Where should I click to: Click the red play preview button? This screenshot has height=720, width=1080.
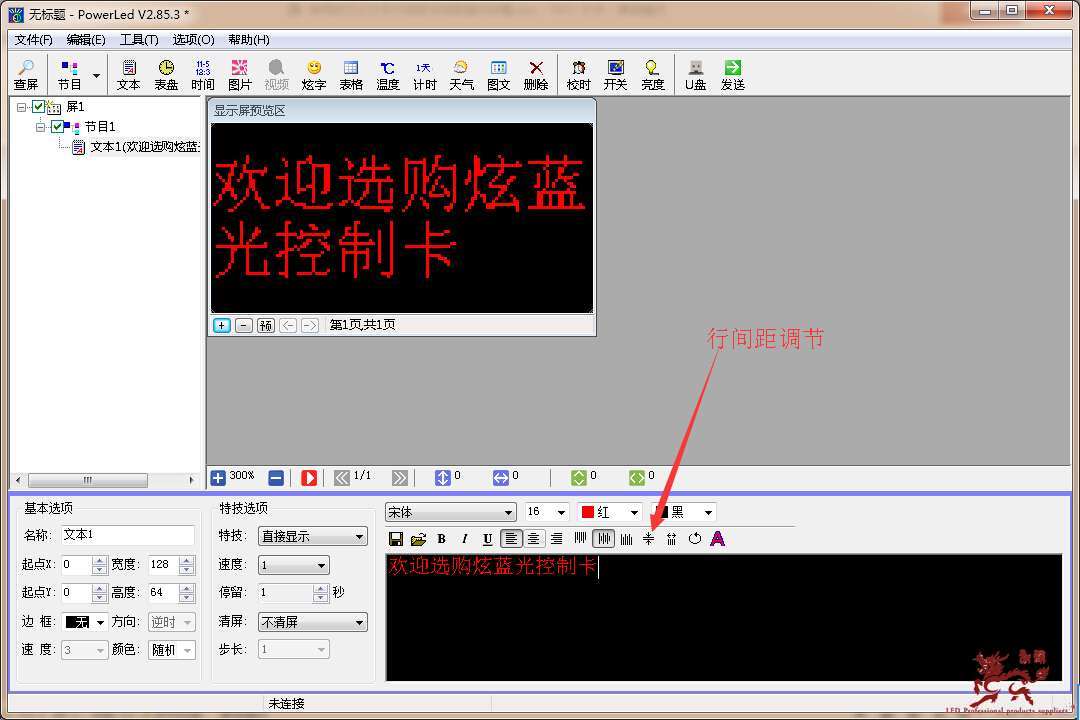(x=309, y=477)
